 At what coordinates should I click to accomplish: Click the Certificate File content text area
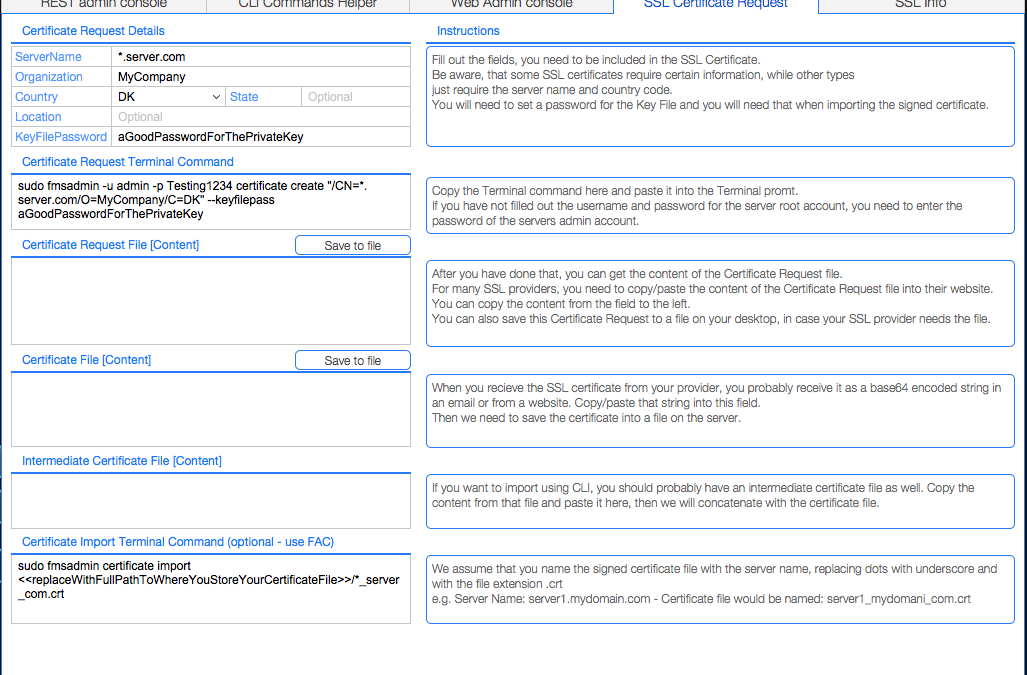coord(211,409)
